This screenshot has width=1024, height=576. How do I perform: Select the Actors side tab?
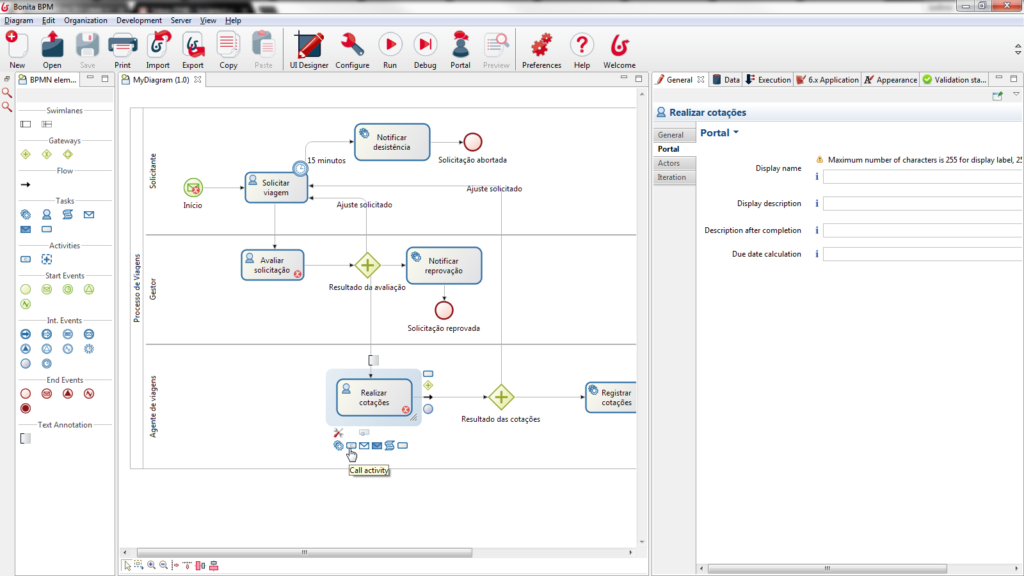[x=669, y=163]
